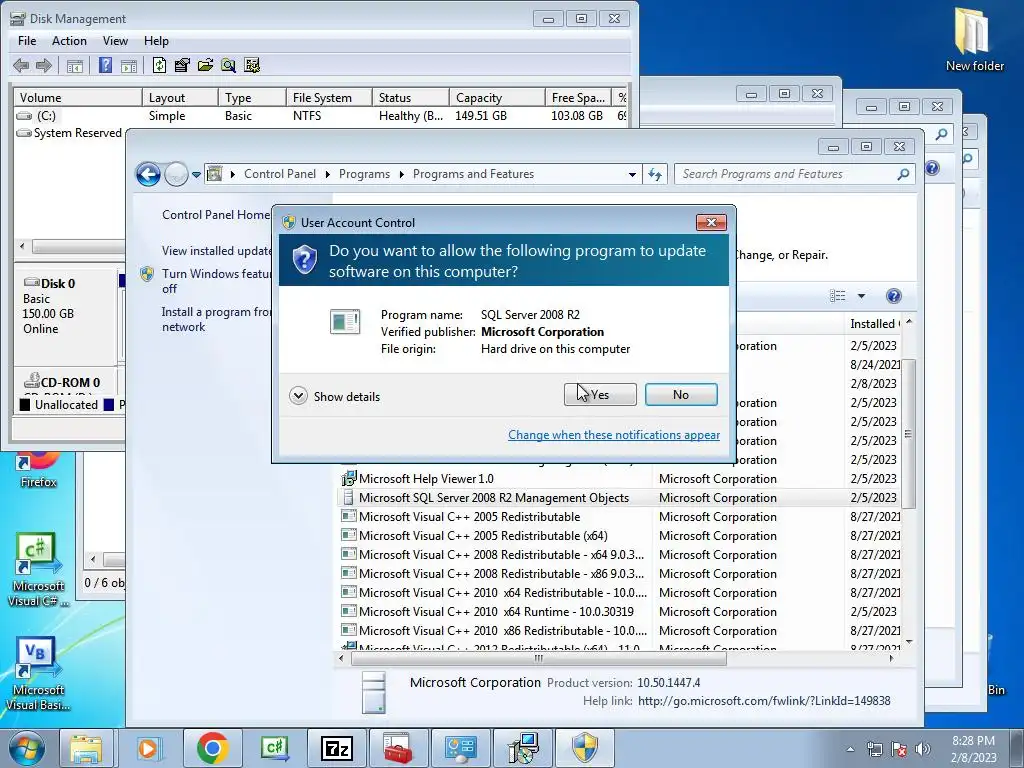
Task: Select the Firefox desktop shortcut
Action: pos(38,470)
